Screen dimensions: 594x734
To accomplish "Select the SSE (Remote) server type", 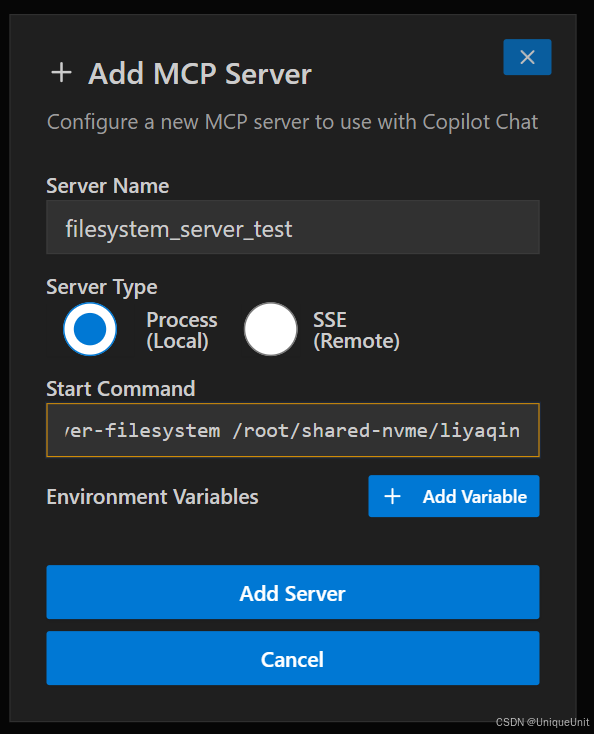I will click(271, 329).
